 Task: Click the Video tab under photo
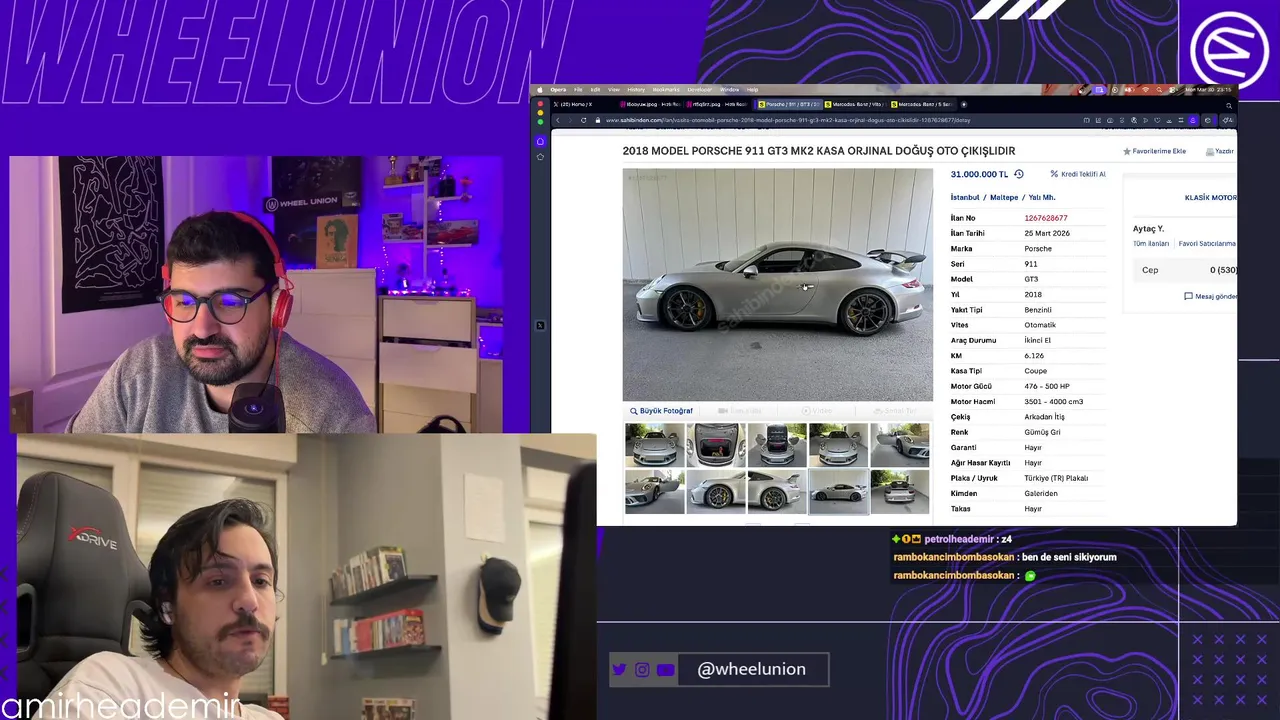click(x=817, y=411)
